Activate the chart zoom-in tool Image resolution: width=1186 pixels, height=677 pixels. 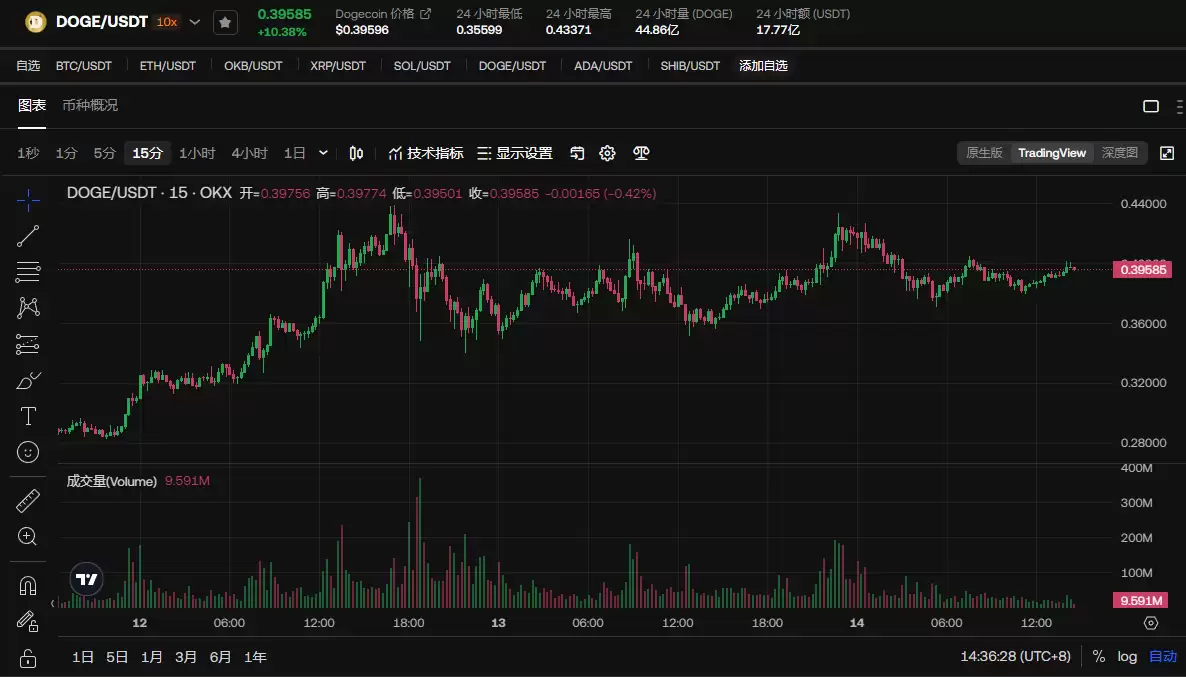tap(27, 537)
